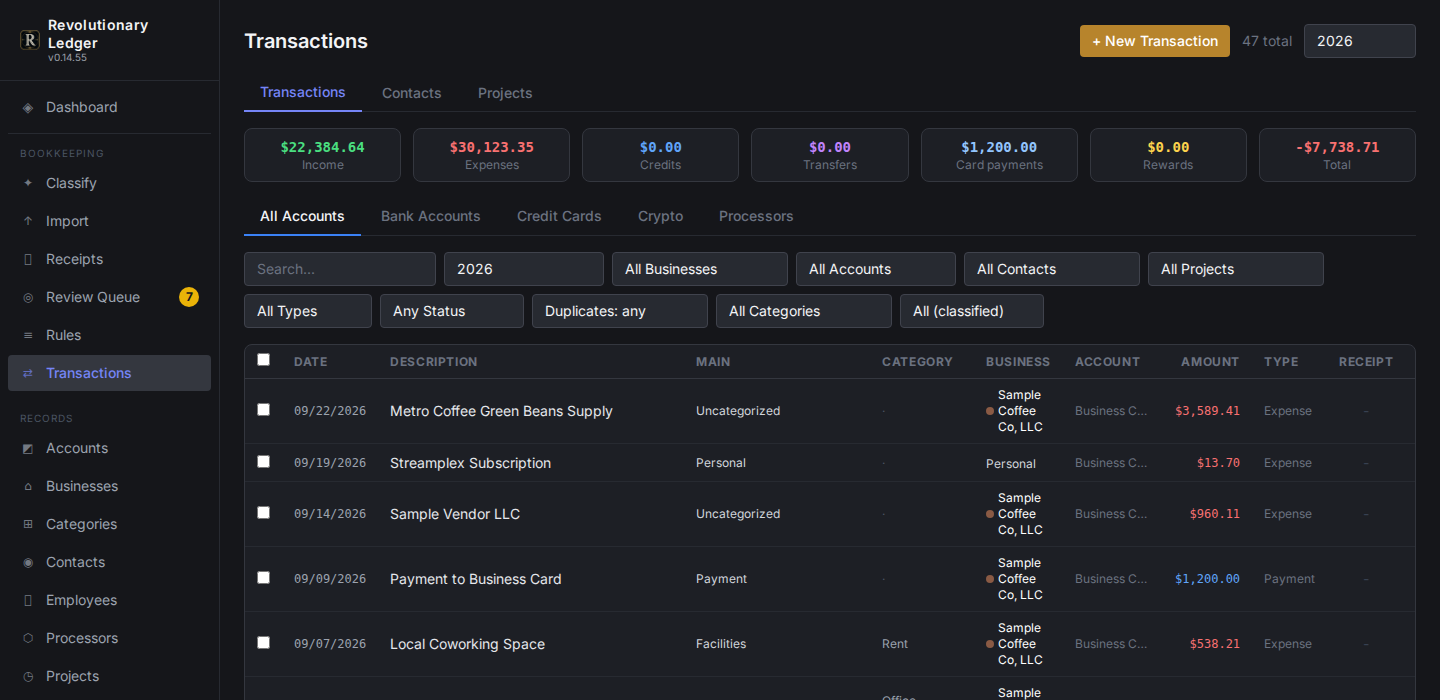Image resolution: width=1440 pixels, height=700 pixels.
Task: Open the Any Status filter dropdown
Action: tap(452, 311)
